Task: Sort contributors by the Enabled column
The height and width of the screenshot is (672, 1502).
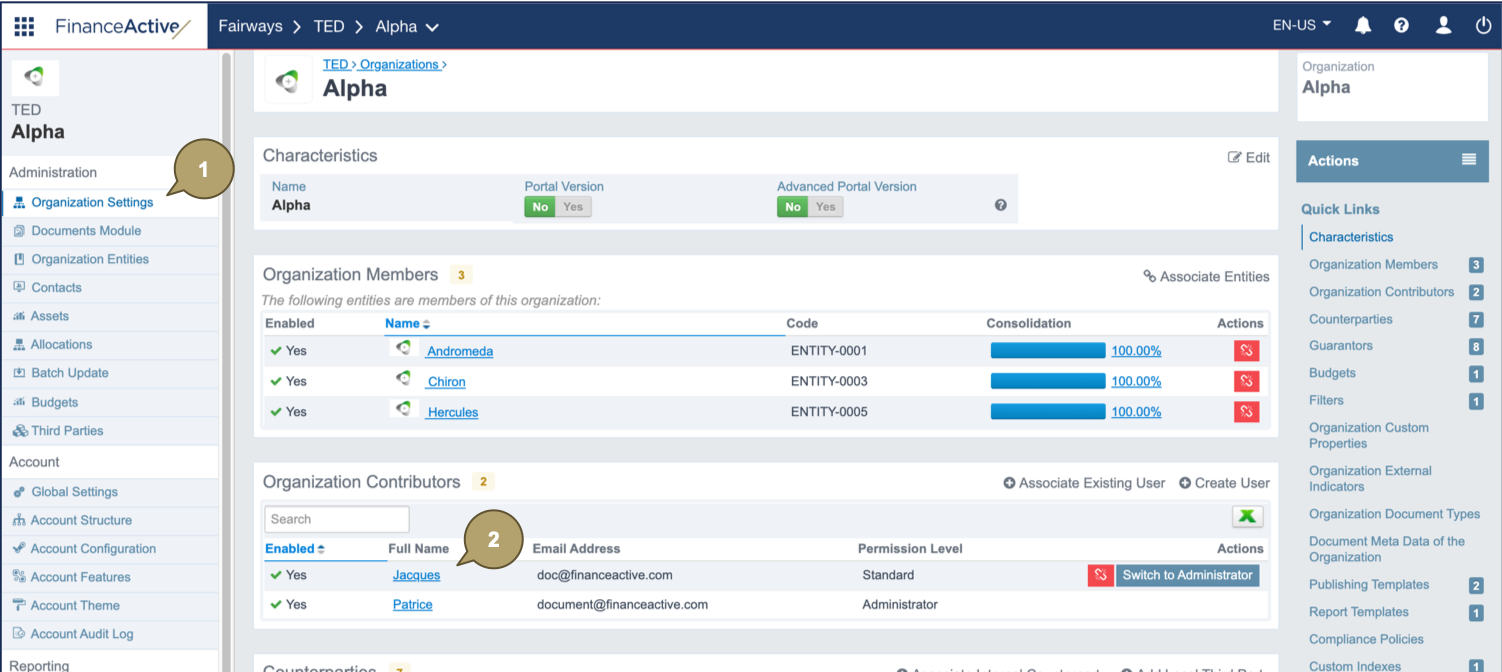Action: click(295, 549)
